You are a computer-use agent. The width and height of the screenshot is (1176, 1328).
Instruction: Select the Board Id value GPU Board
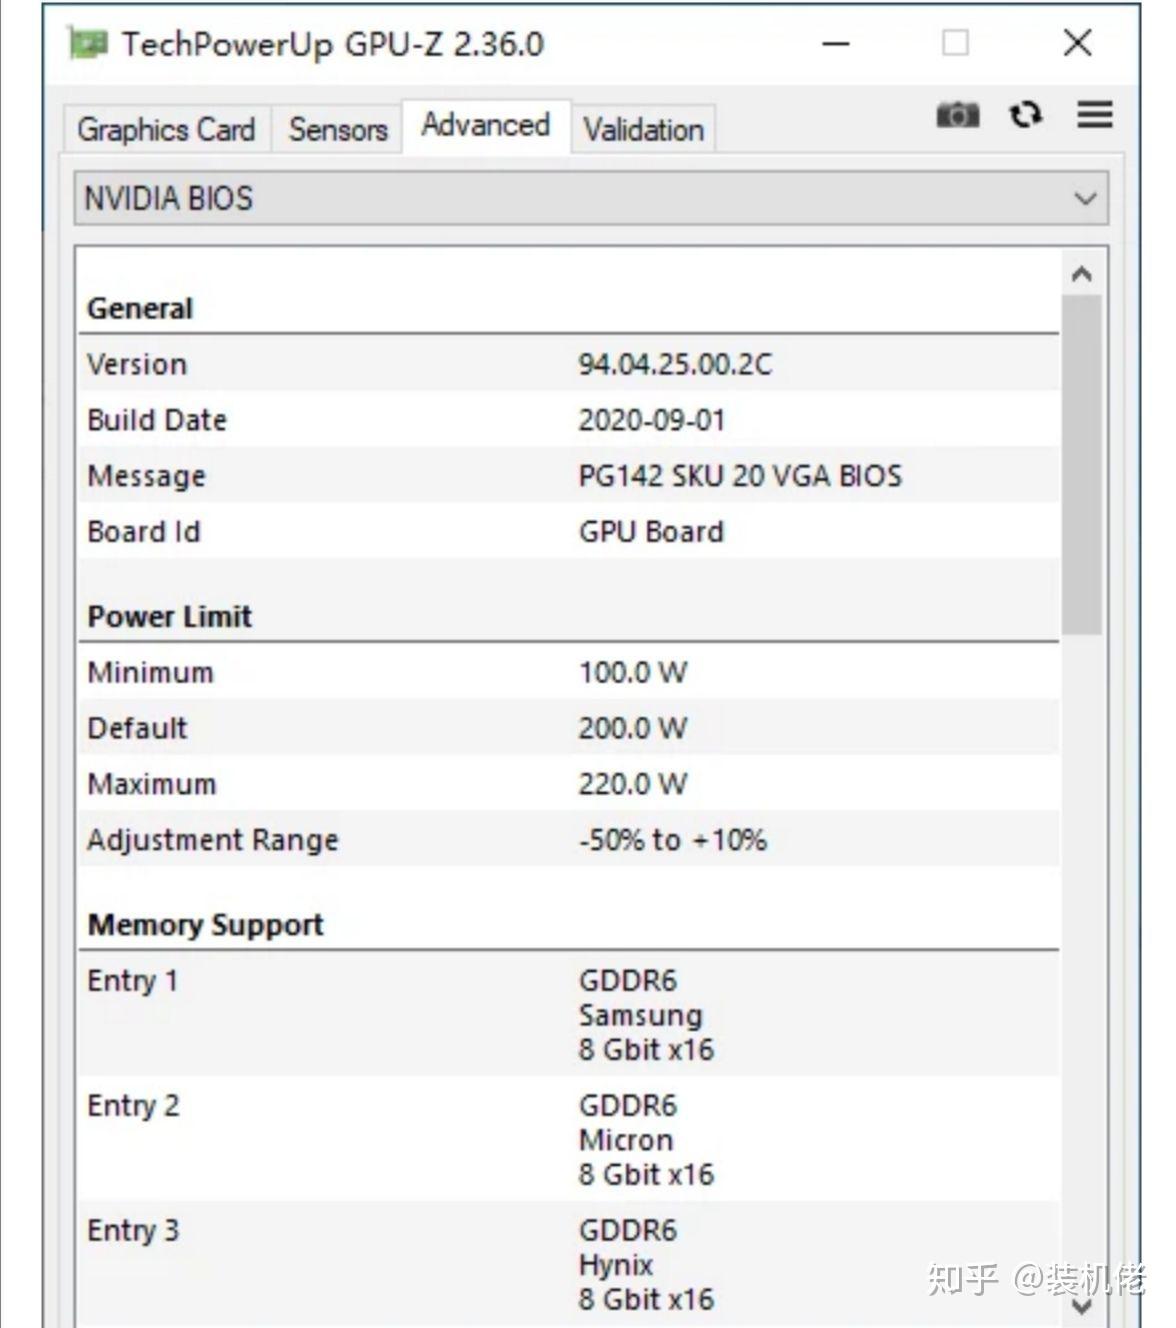tap(651, 532)
